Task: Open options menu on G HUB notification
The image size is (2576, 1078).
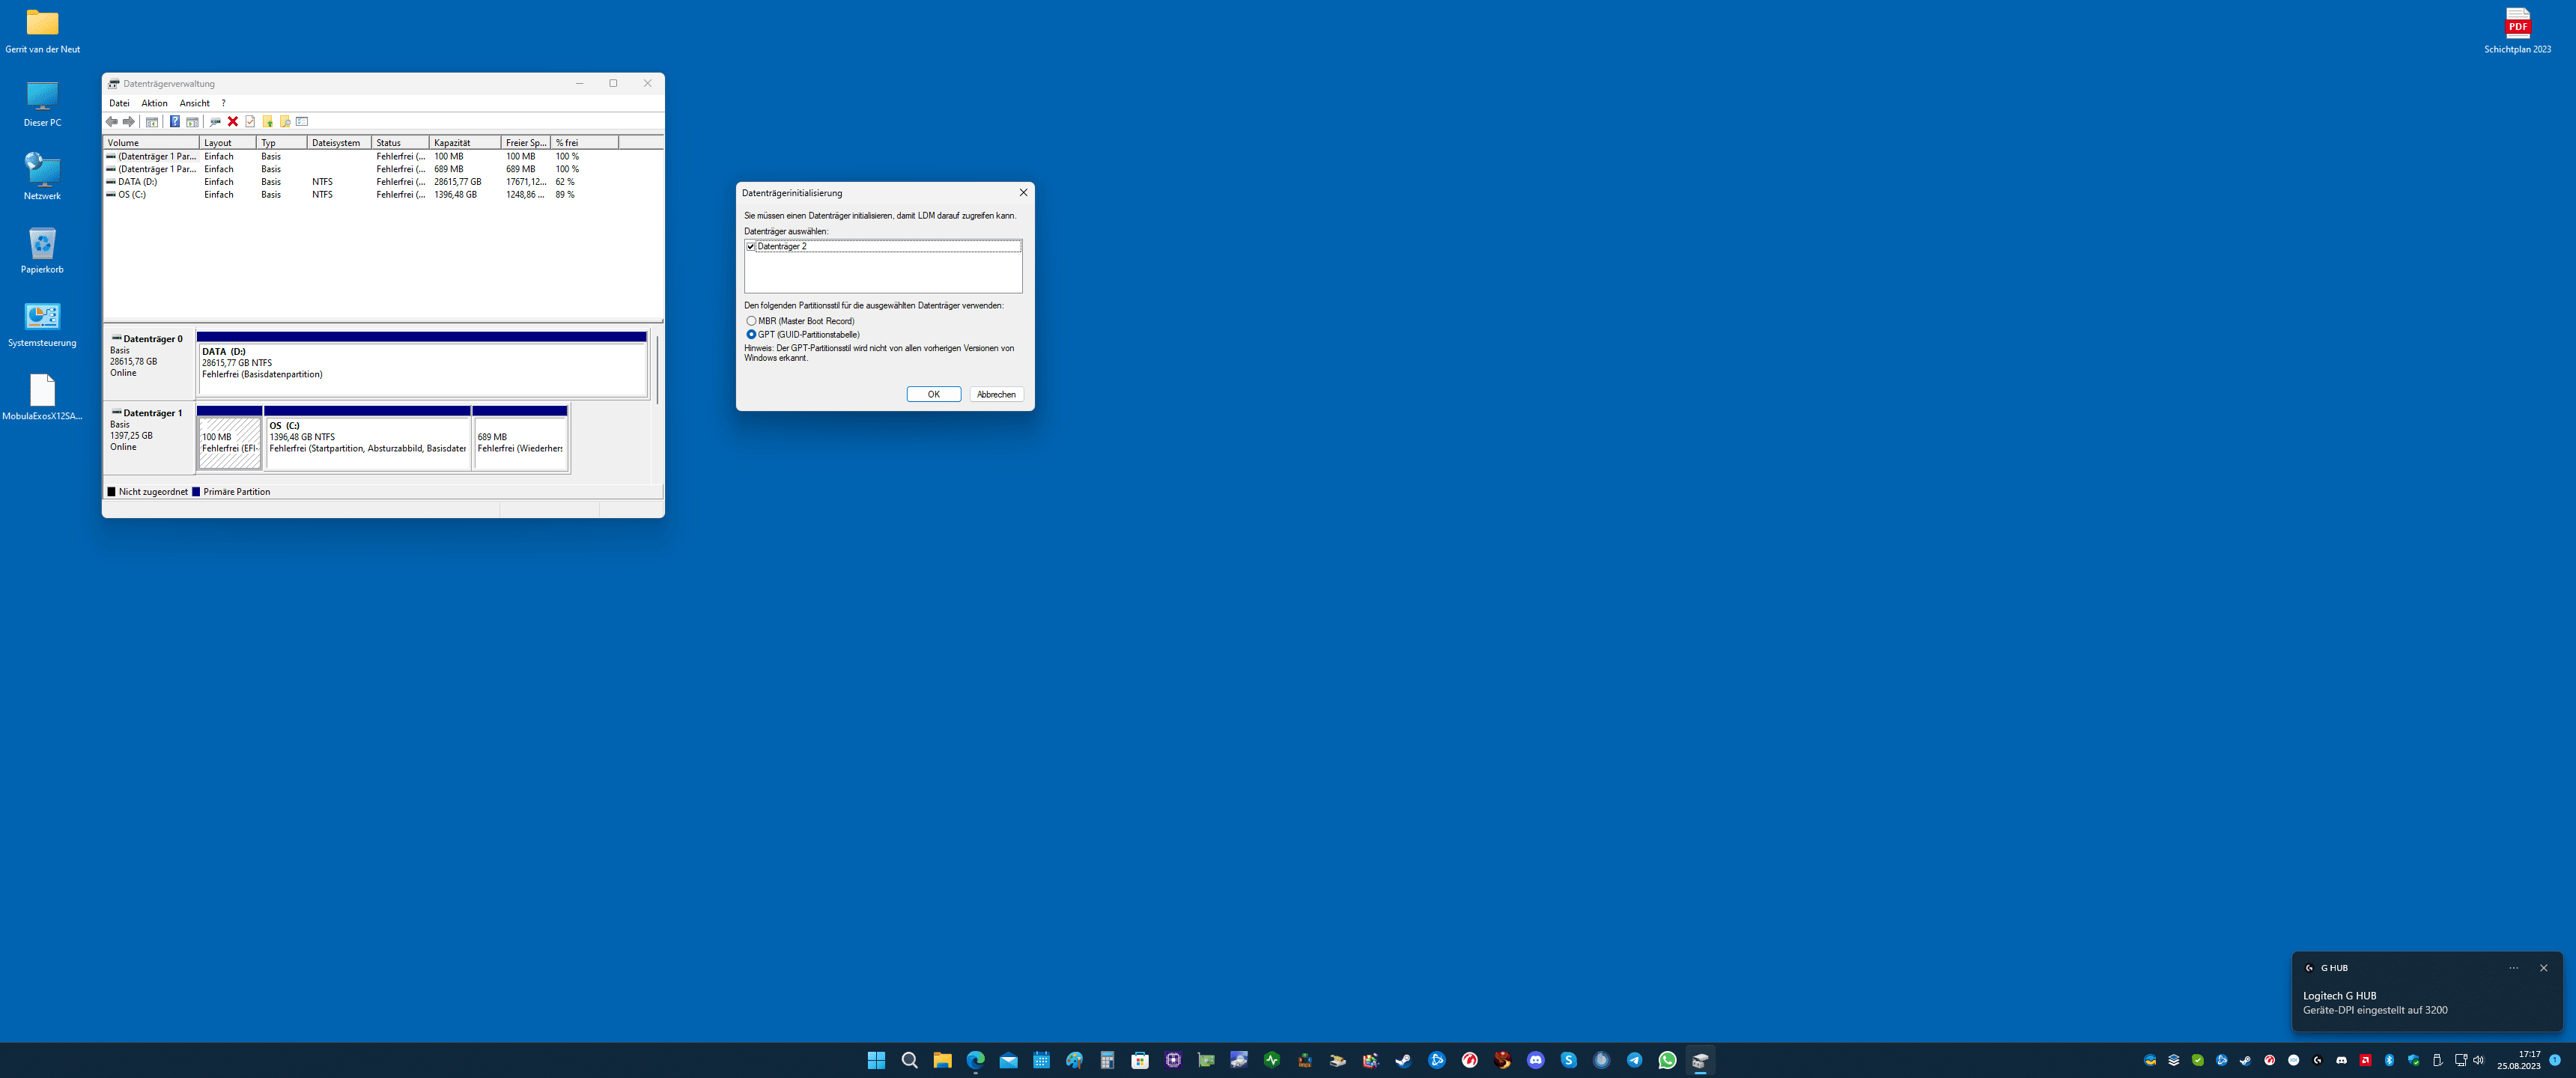Action: click(x=2513, y=968)
